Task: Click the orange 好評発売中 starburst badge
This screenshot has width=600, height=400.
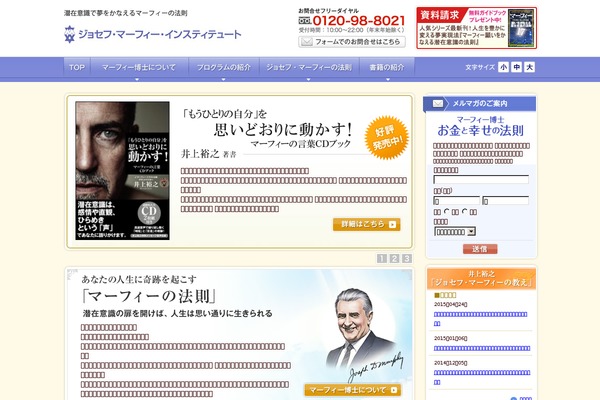Action: click(386, 137)
